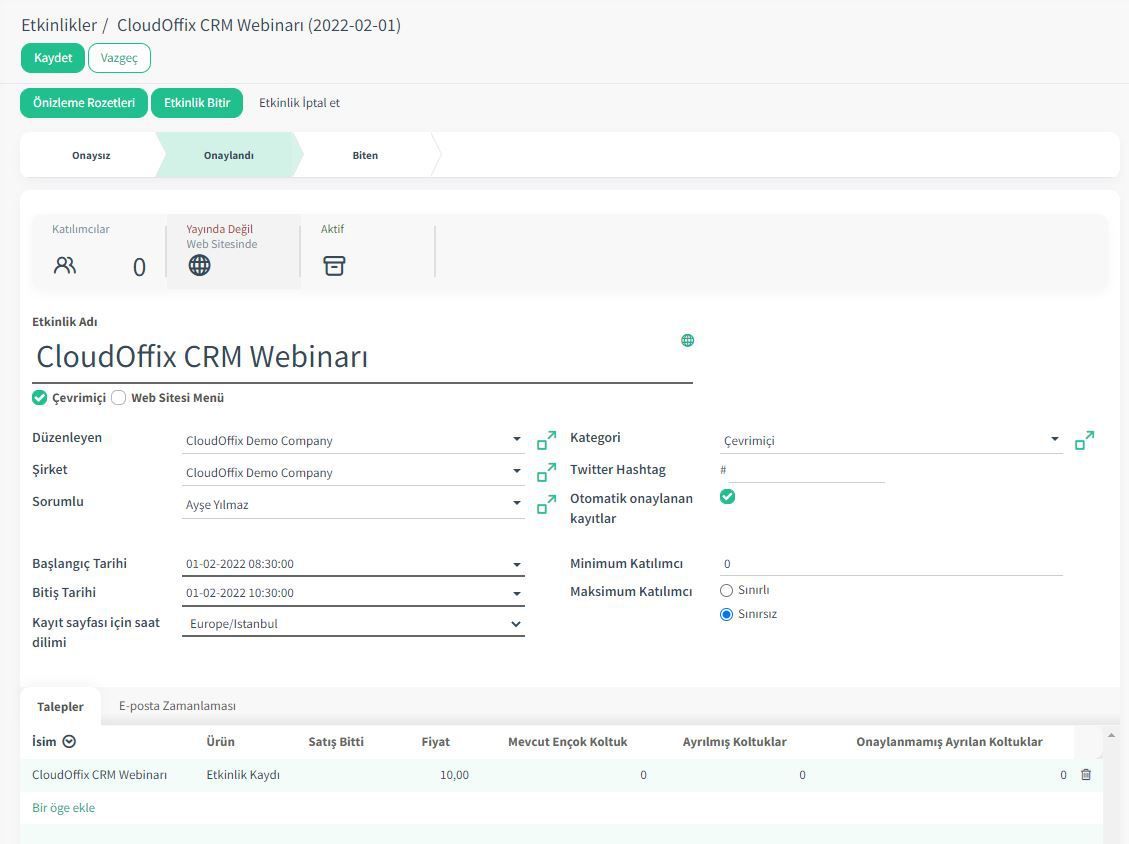The height and width of the screenshot is (844, 1129).
Task: Open the Sorumlu external link icon
Action: (x=546, y=504)
